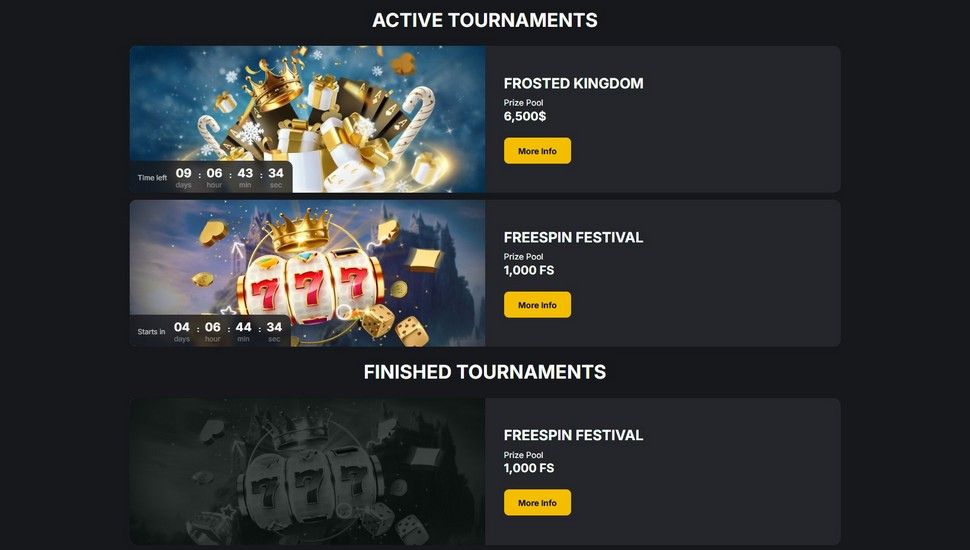Open More Info for Frosted Kingdom
This screenshot has height=550, width=970.
537,151
